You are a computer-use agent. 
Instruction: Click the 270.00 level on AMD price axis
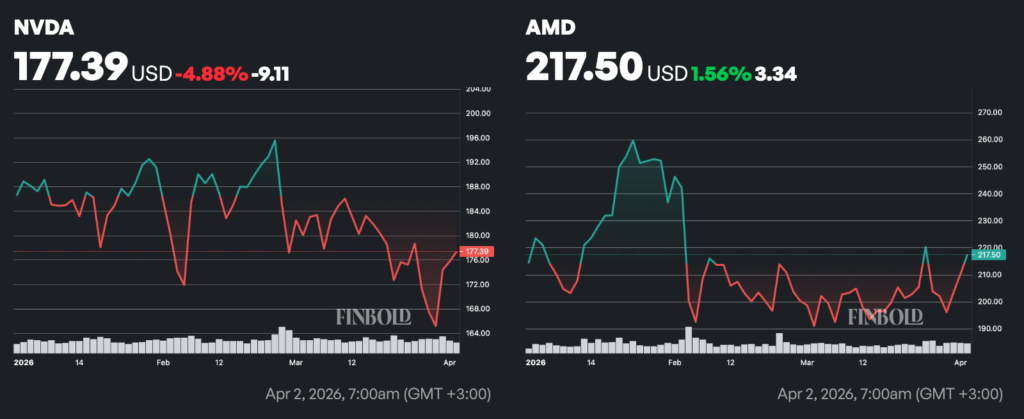(988, 112)
